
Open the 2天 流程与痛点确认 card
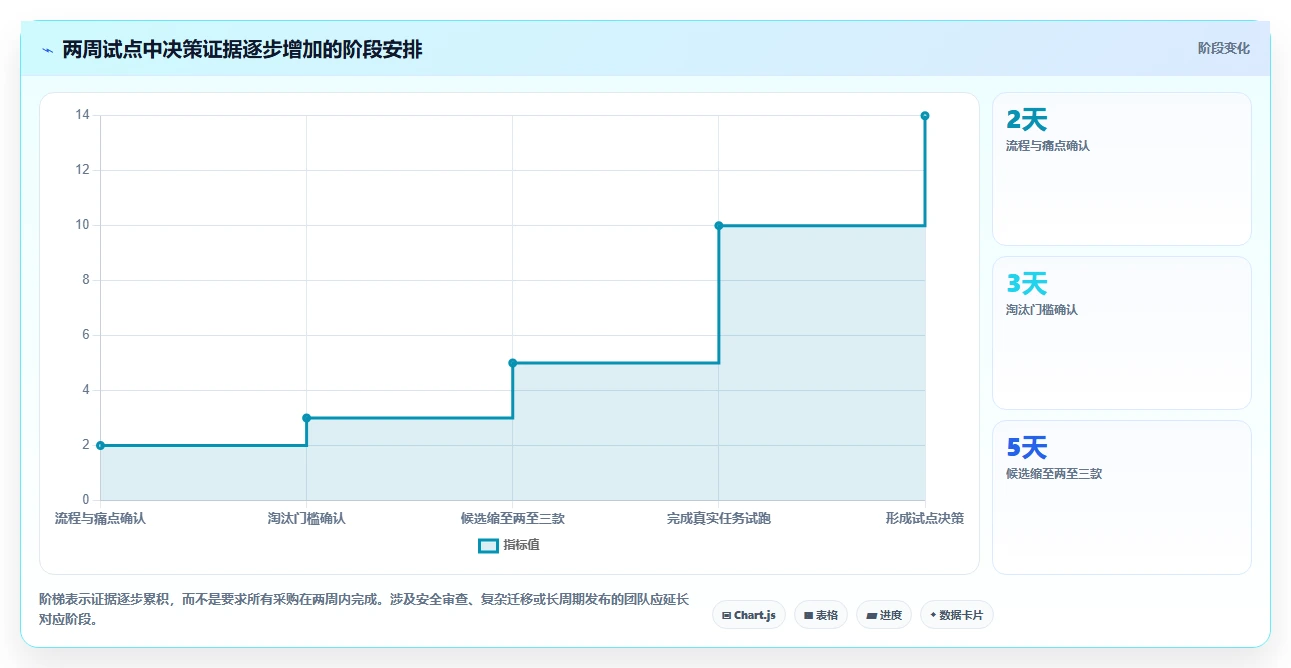pyautogui.click(x=1121, y=169)
